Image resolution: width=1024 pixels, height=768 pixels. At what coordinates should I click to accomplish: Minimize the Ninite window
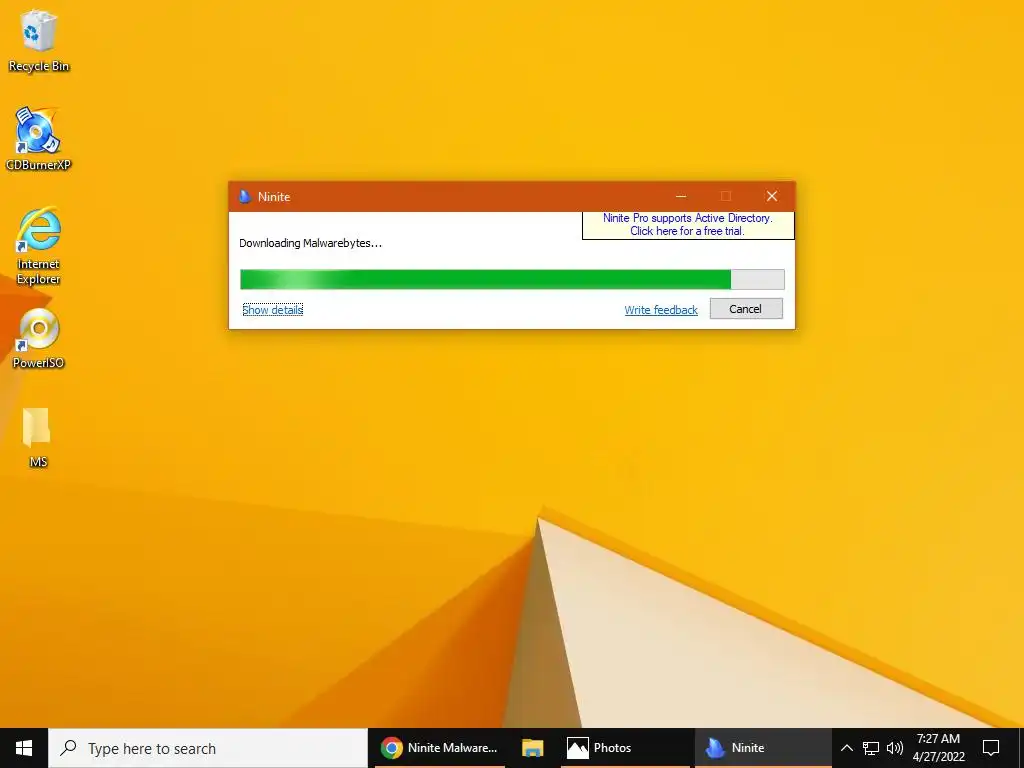tap(681, 197)
